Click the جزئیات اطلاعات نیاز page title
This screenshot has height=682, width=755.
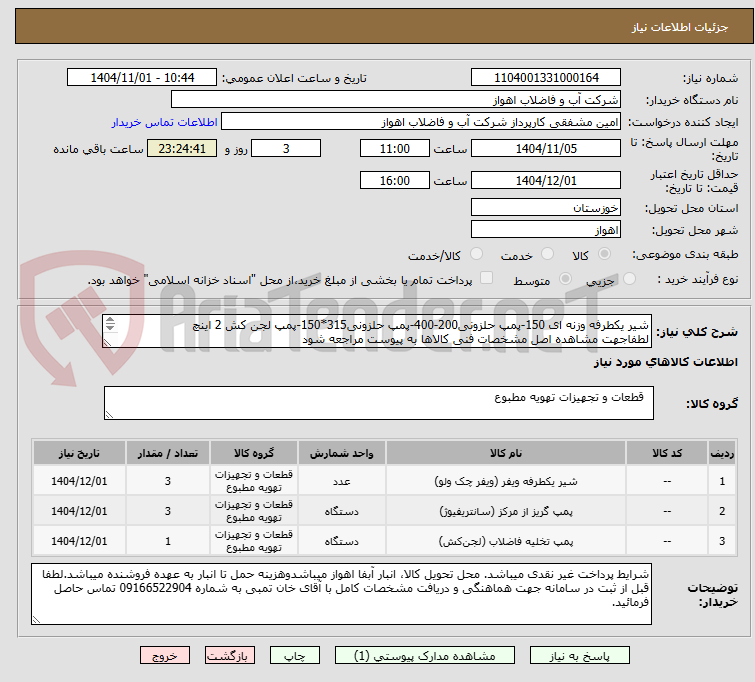tap(679, 27)
